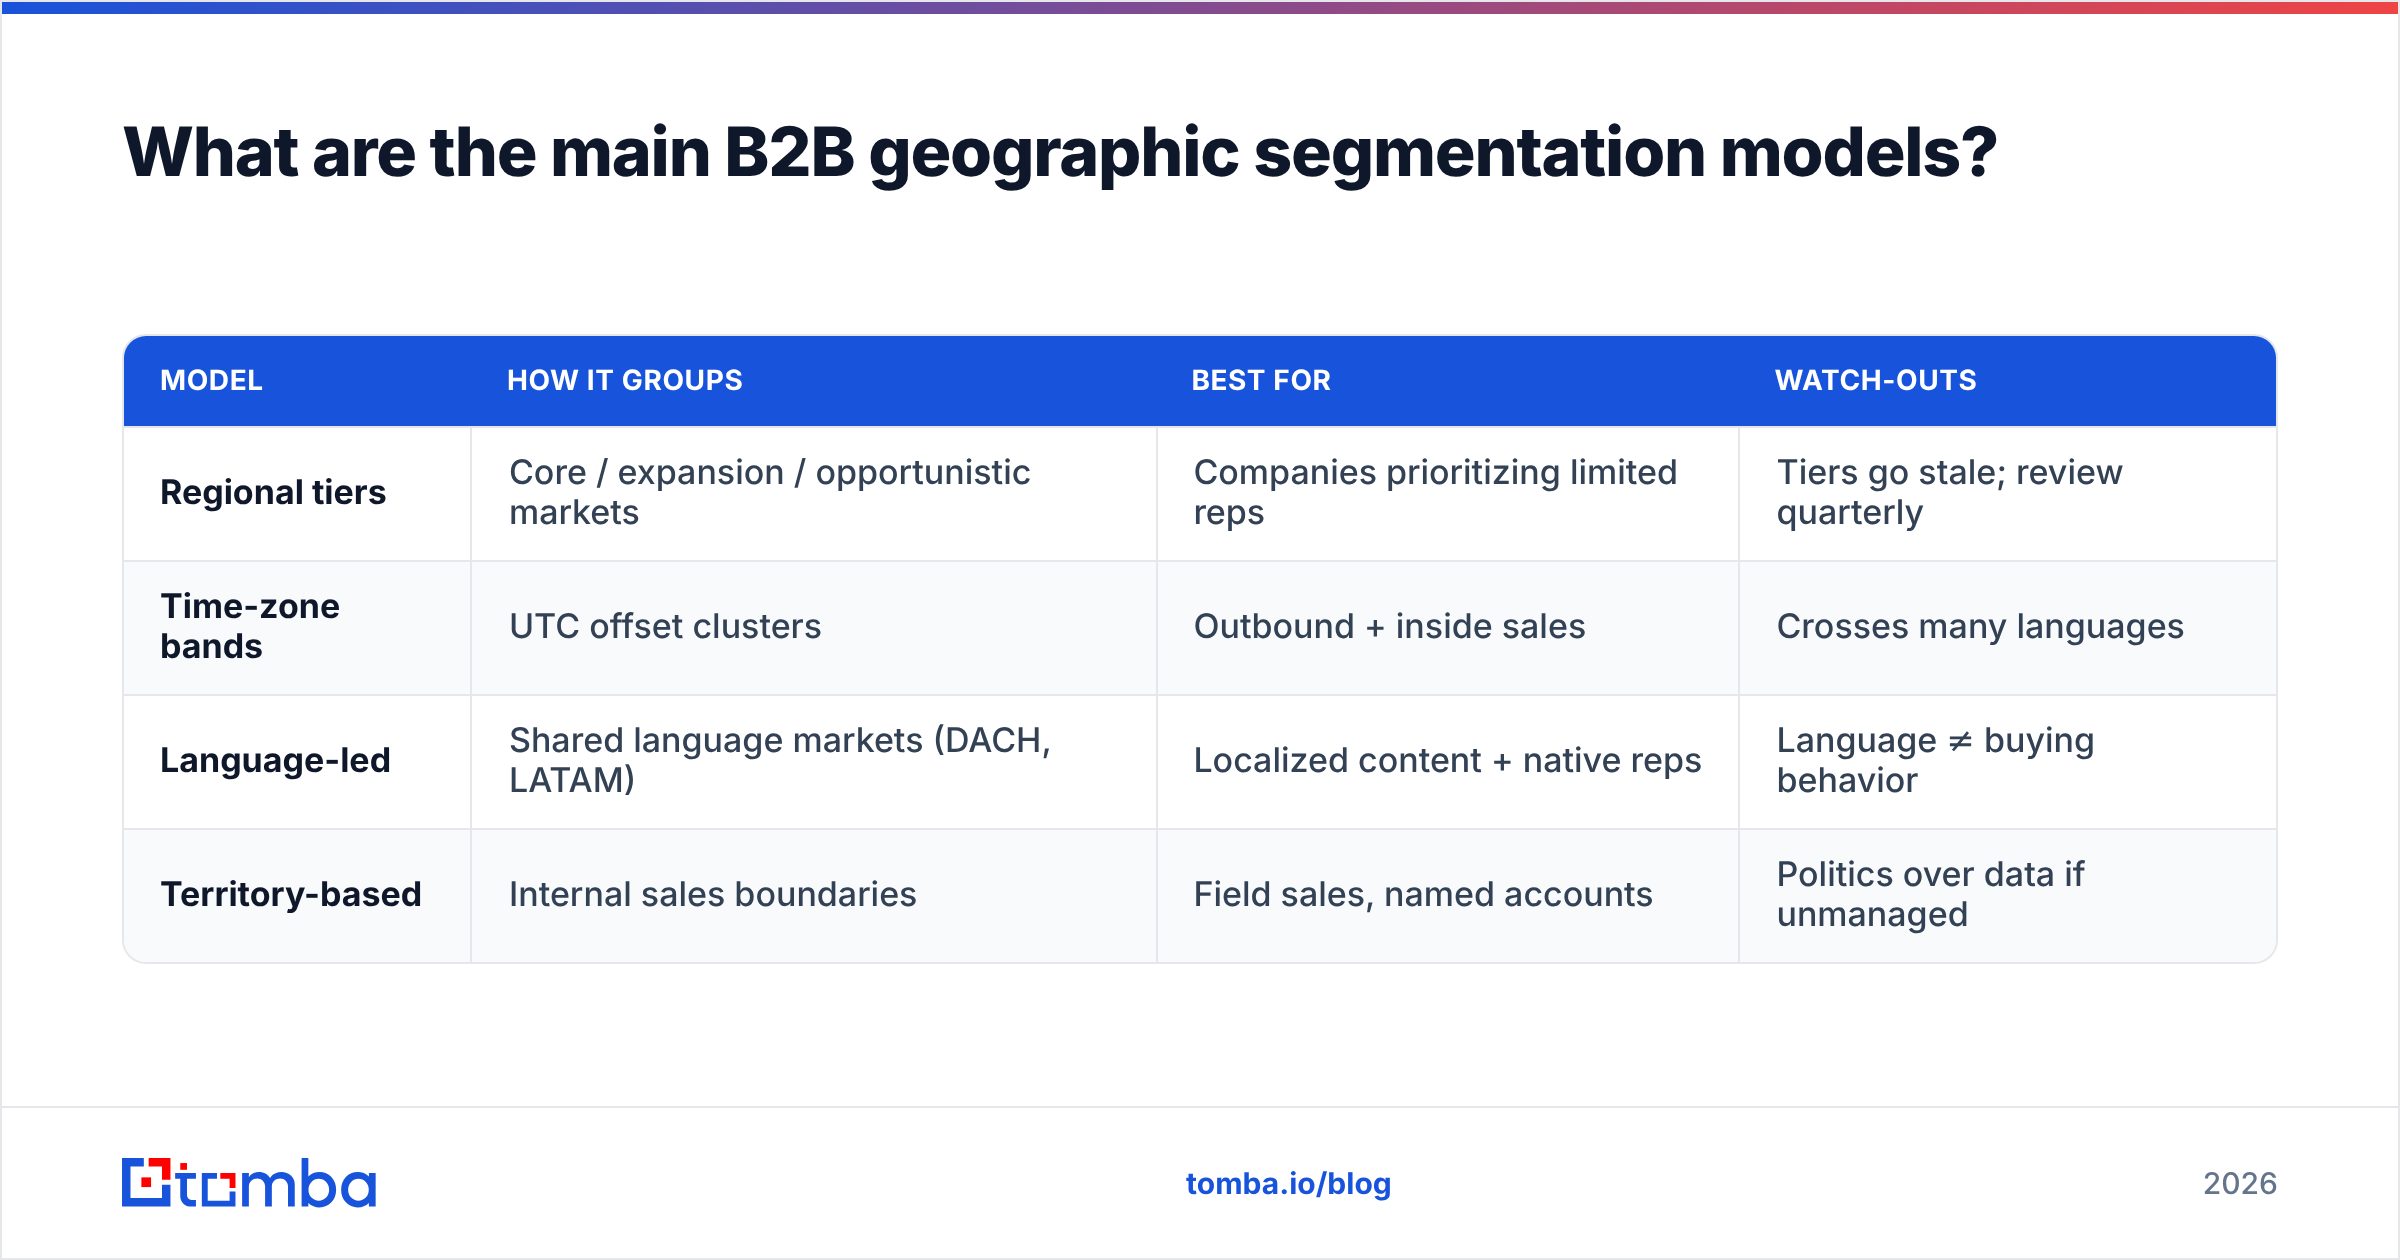The height and width of the screenshot is (1260, 2400).
Task: Click the tomba logo
Action: [249, 1183]
